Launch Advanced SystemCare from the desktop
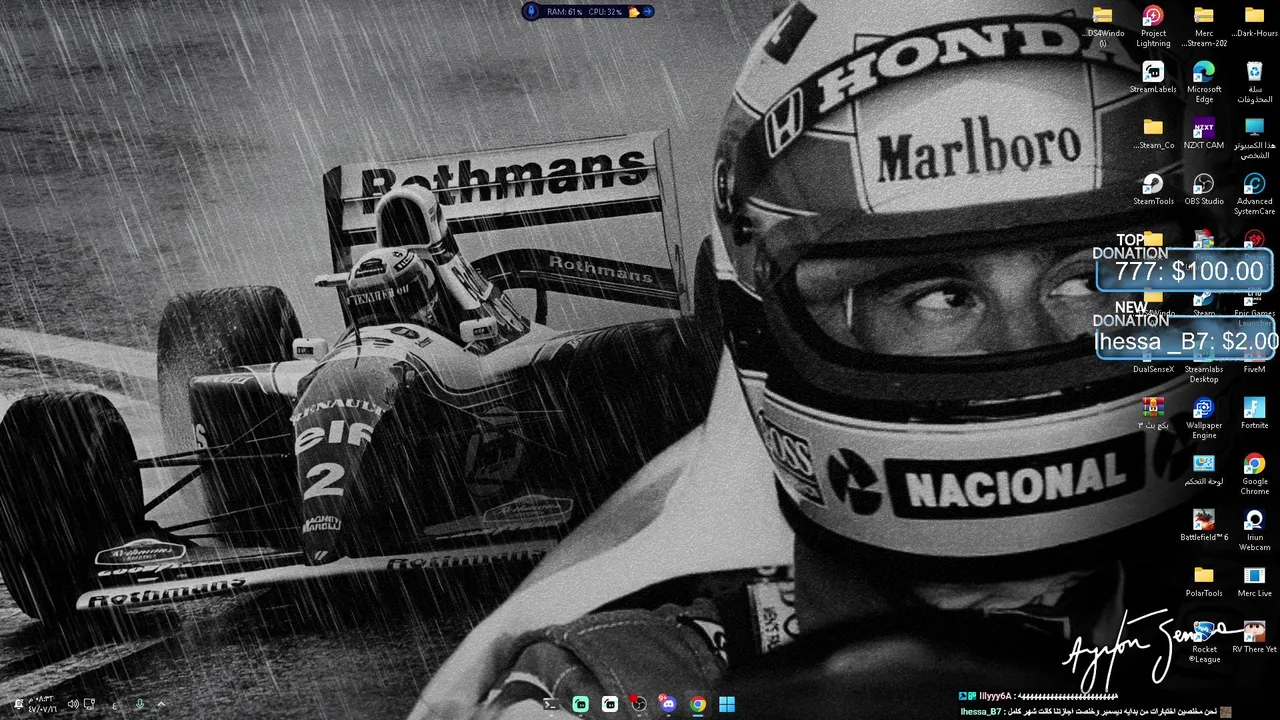This screenshot has height=720, width=1280. pos(1254,193)
